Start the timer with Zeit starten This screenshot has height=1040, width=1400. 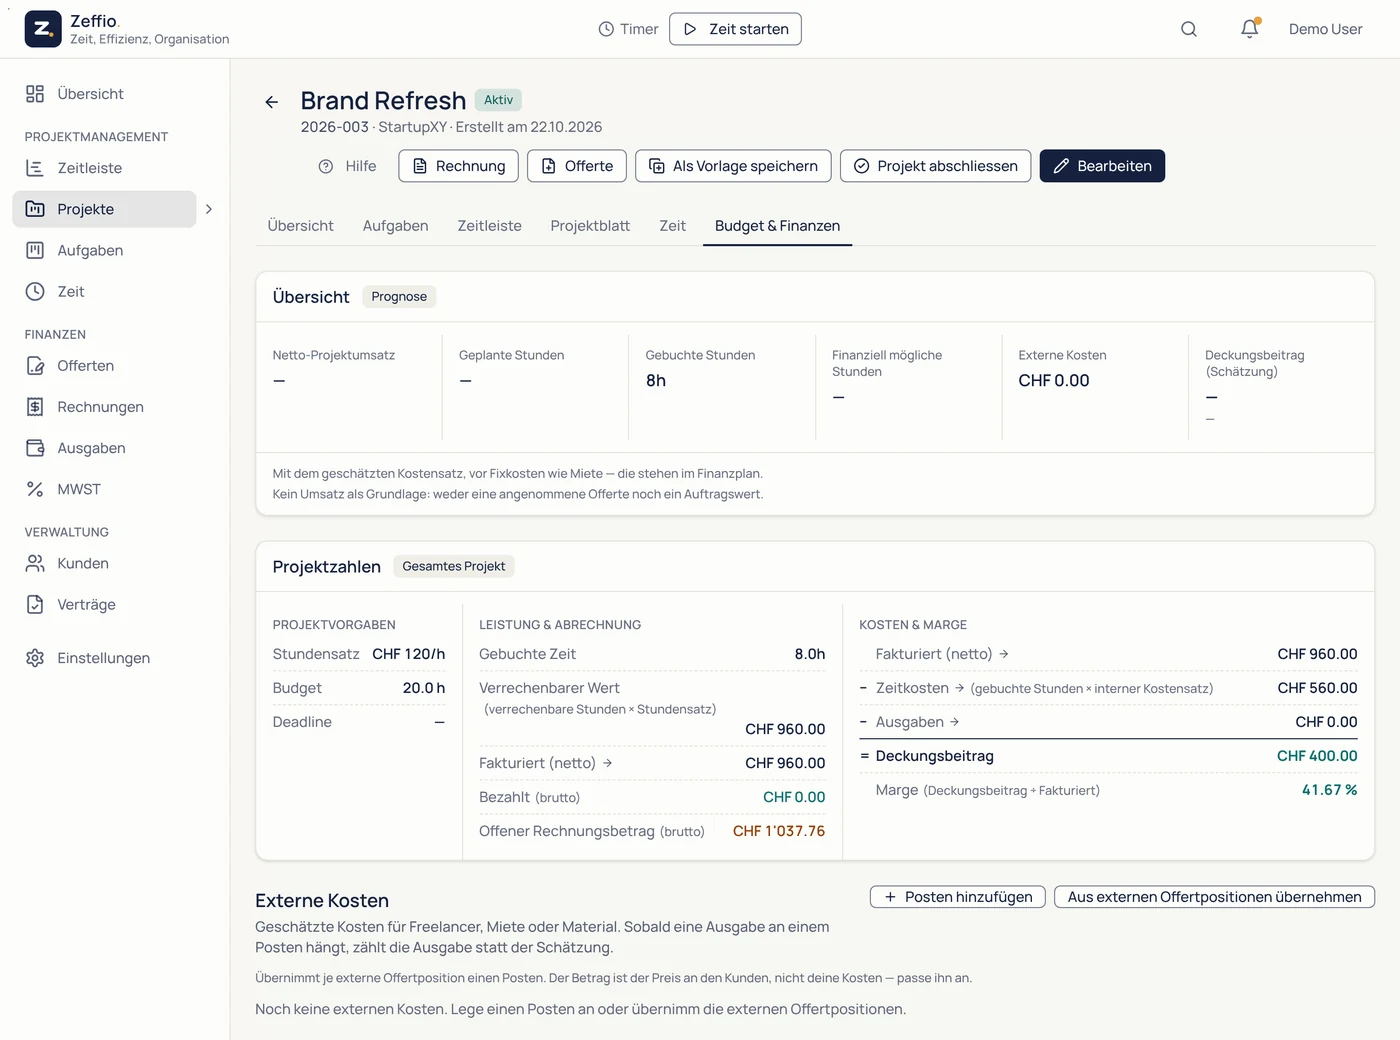(735, 29)
